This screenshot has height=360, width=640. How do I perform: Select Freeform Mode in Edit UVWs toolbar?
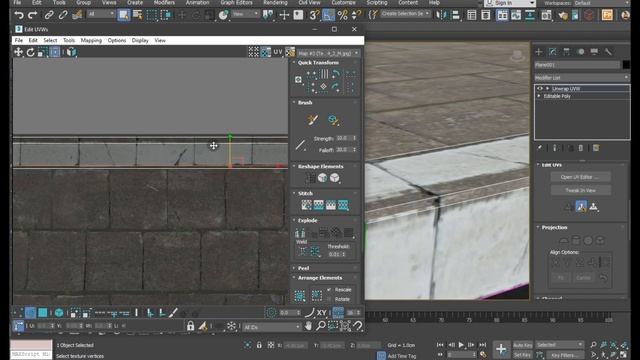(x=54, y=52)
